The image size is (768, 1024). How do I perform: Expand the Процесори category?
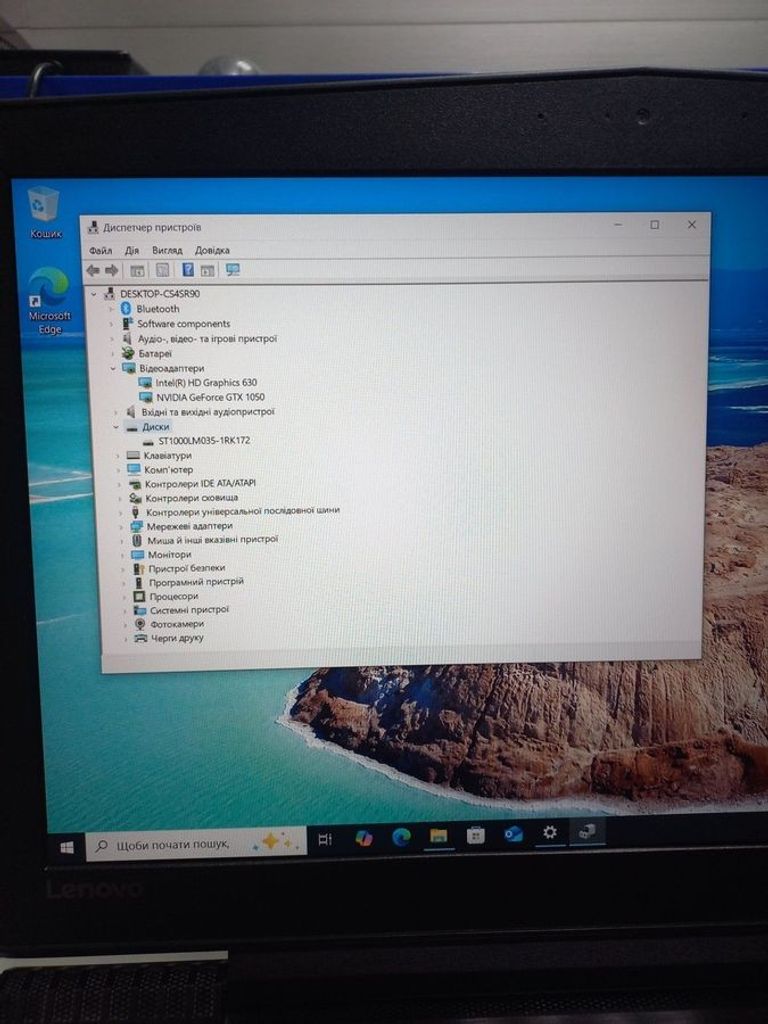pos(124,597)
